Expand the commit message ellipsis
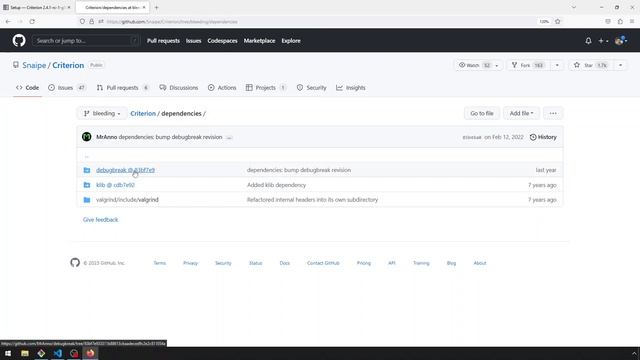Viewport: 640px width, 360px height. 229,138
